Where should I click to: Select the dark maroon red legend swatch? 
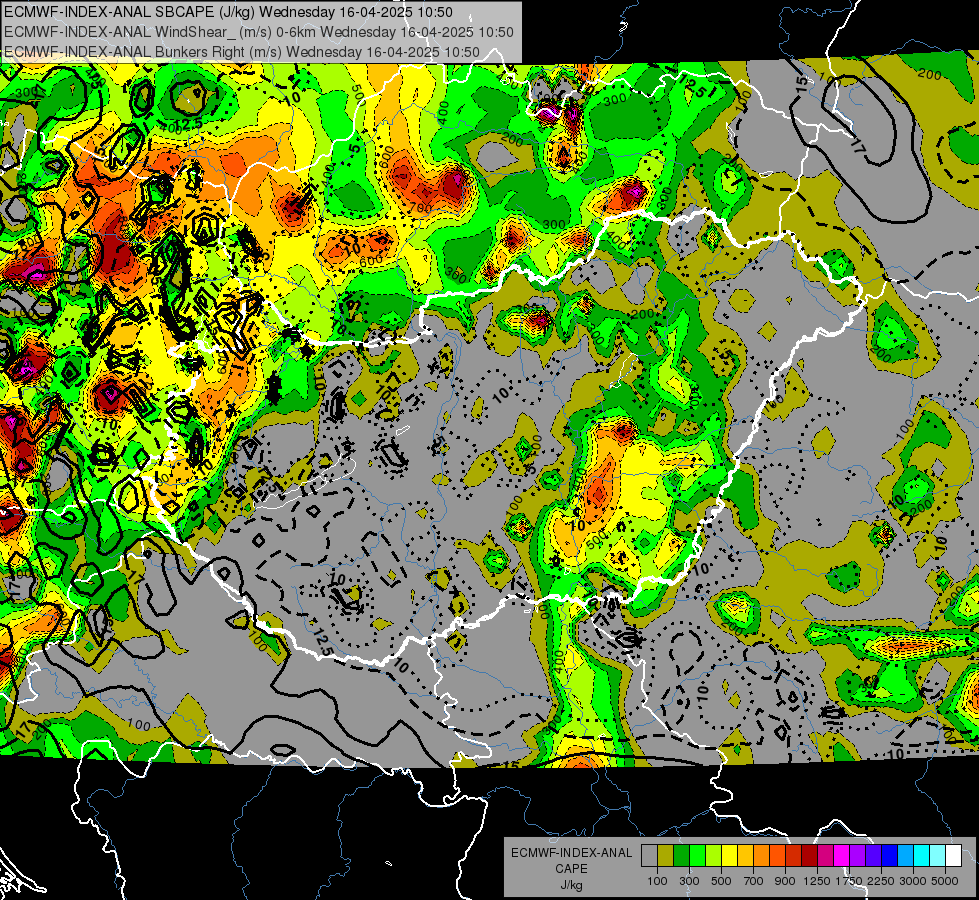click(809, 856)
